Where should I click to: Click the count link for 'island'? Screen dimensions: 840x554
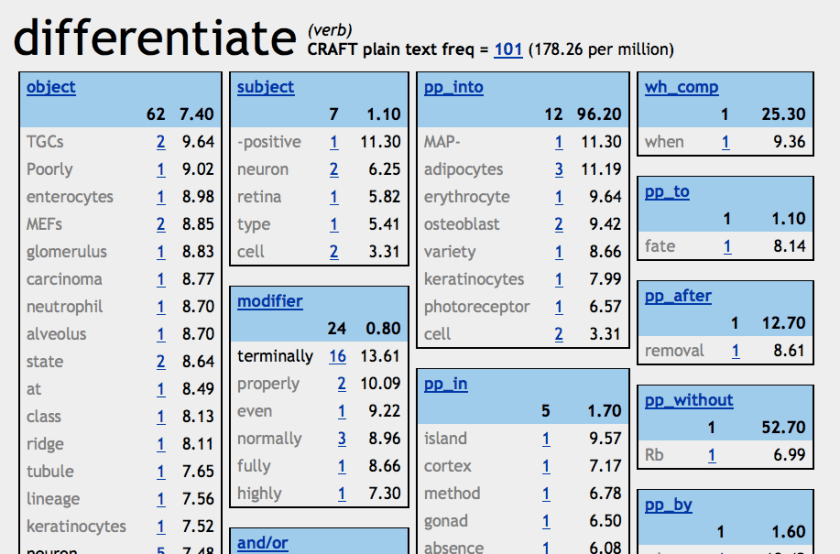pyautogui.click(x=546, y=438)
